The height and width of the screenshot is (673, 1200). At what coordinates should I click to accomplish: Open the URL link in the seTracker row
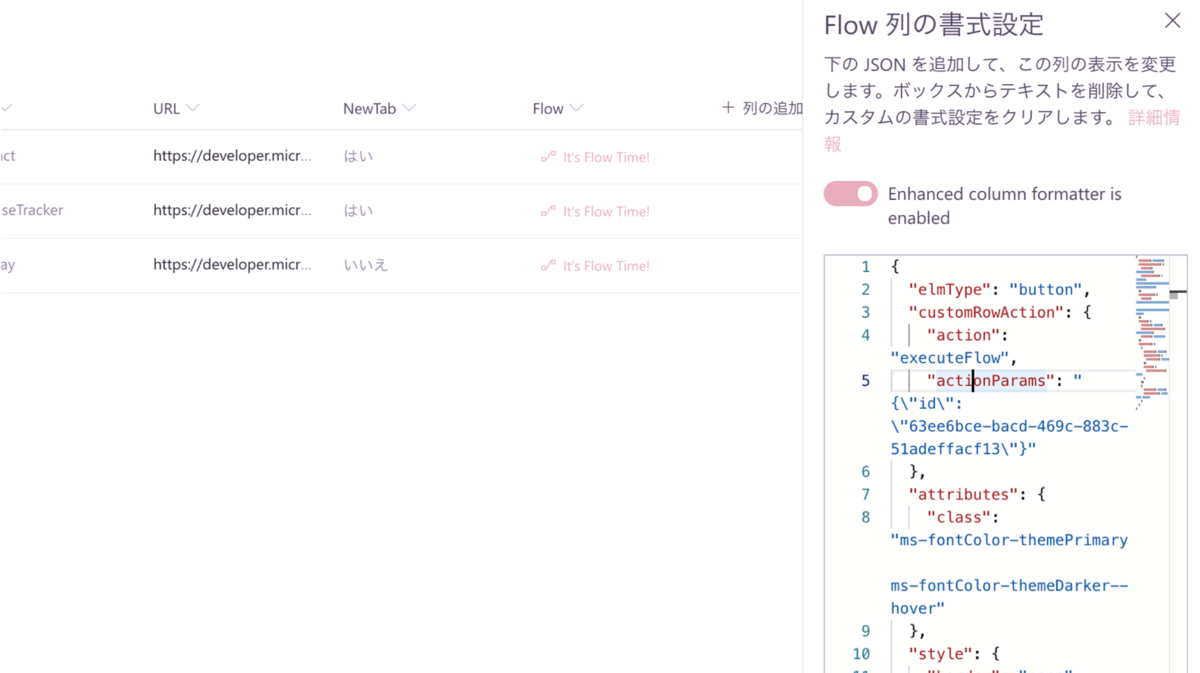tap(233, 211)
